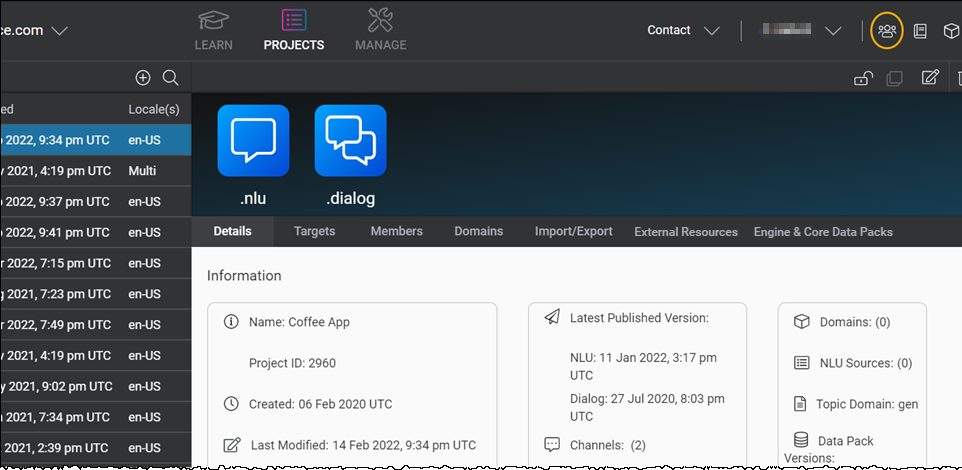Switch to the Members tab

click(396, 231)
